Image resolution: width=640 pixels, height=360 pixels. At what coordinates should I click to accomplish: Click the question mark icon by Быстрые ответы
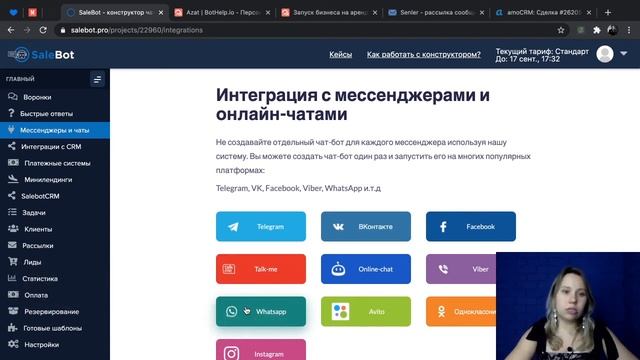click(11, 113)
